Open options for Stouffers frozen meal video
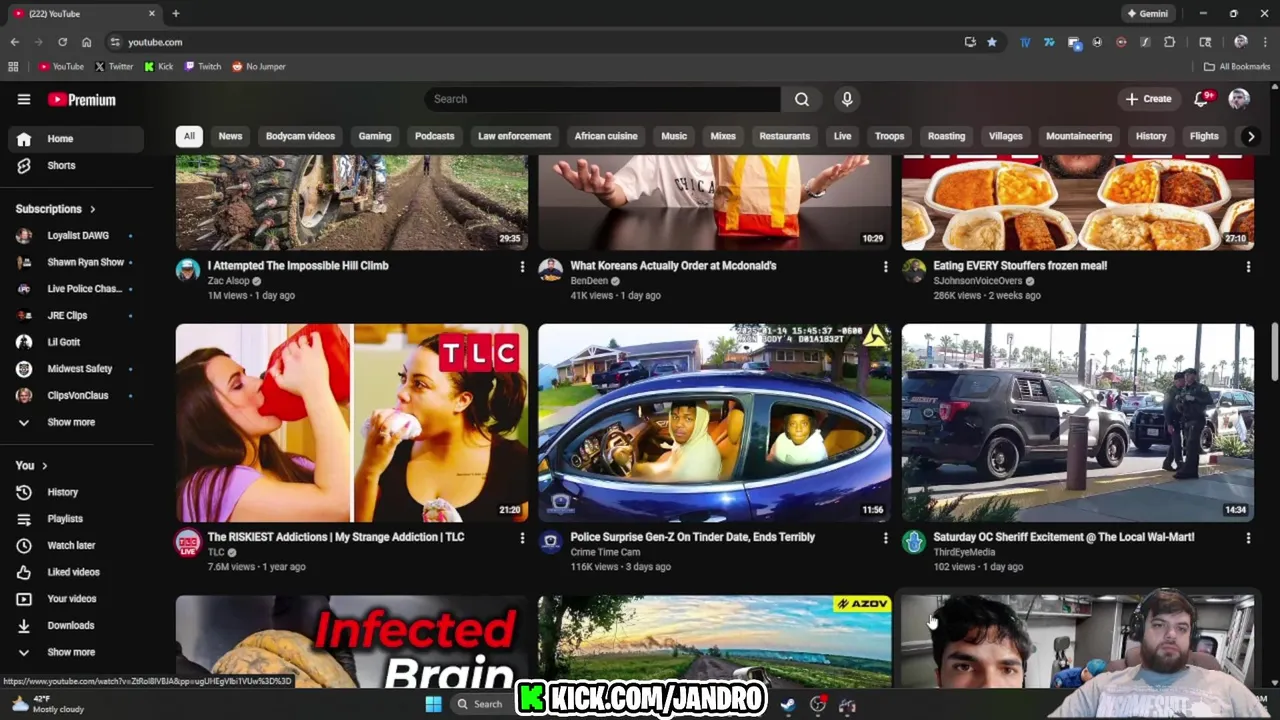The width and height of the screenshot is (1280, 720). (x=1248, y=267)
